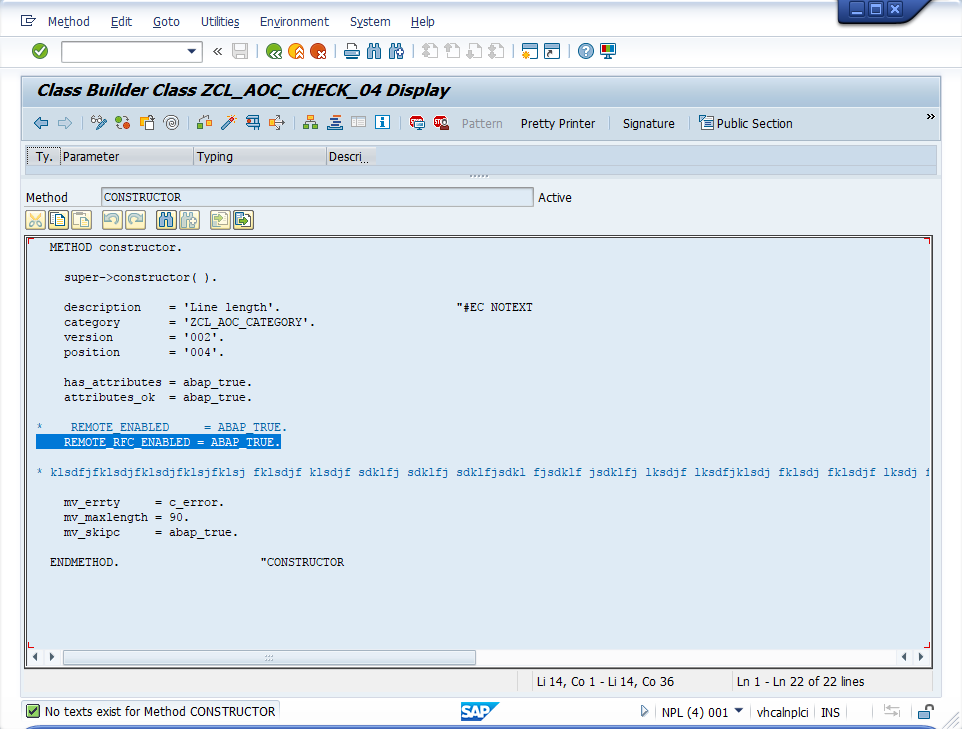Click the red Cancel icon

tap(318, 52)
